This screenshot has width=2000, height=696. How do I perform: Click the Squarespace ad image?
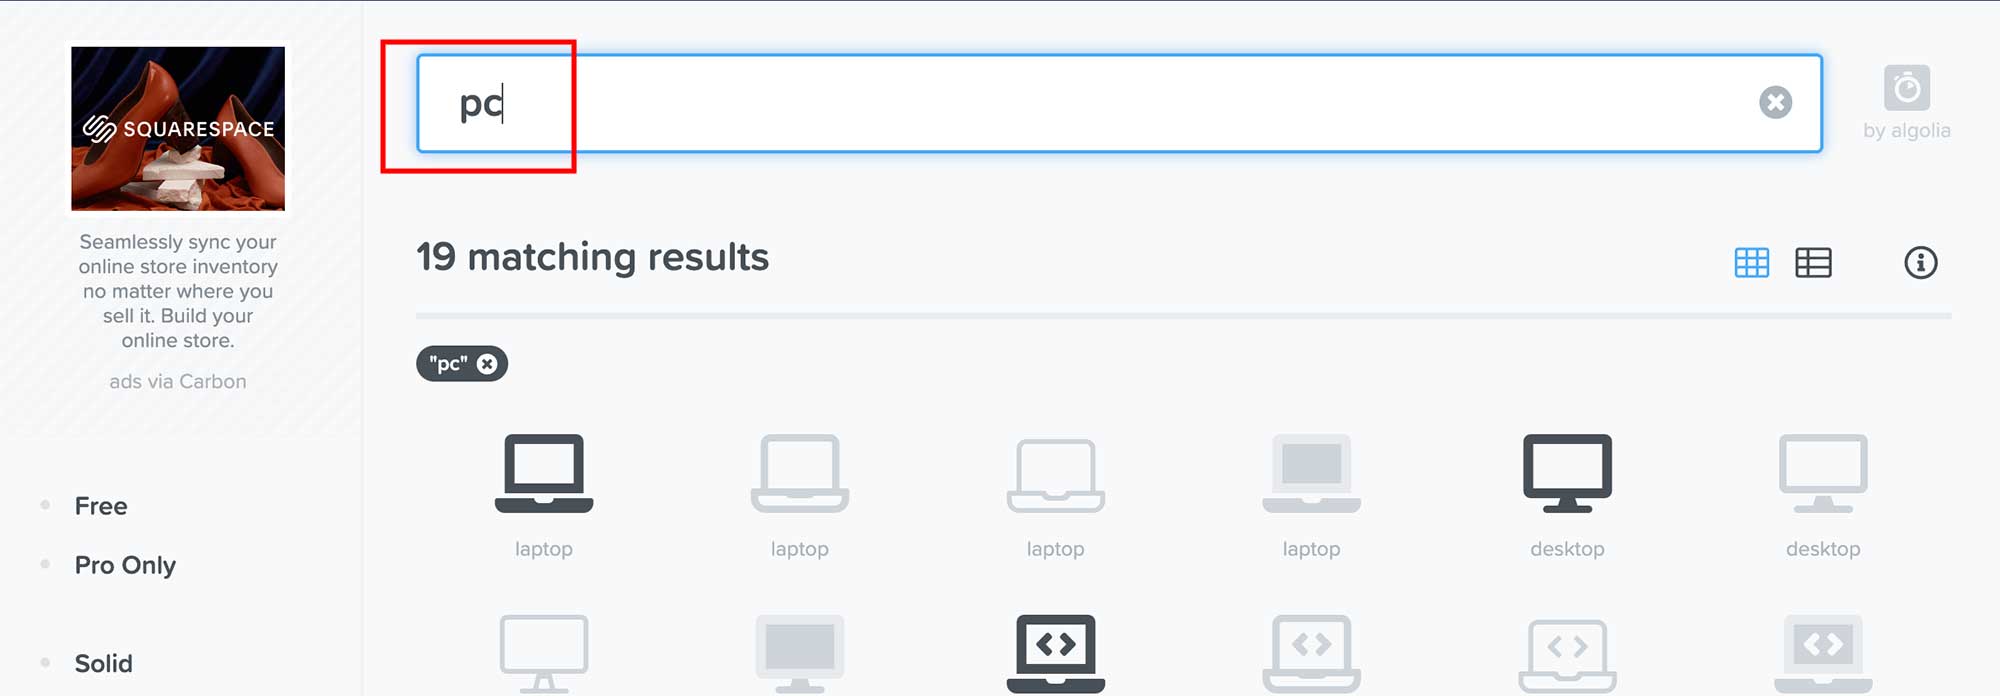point(178,128)
